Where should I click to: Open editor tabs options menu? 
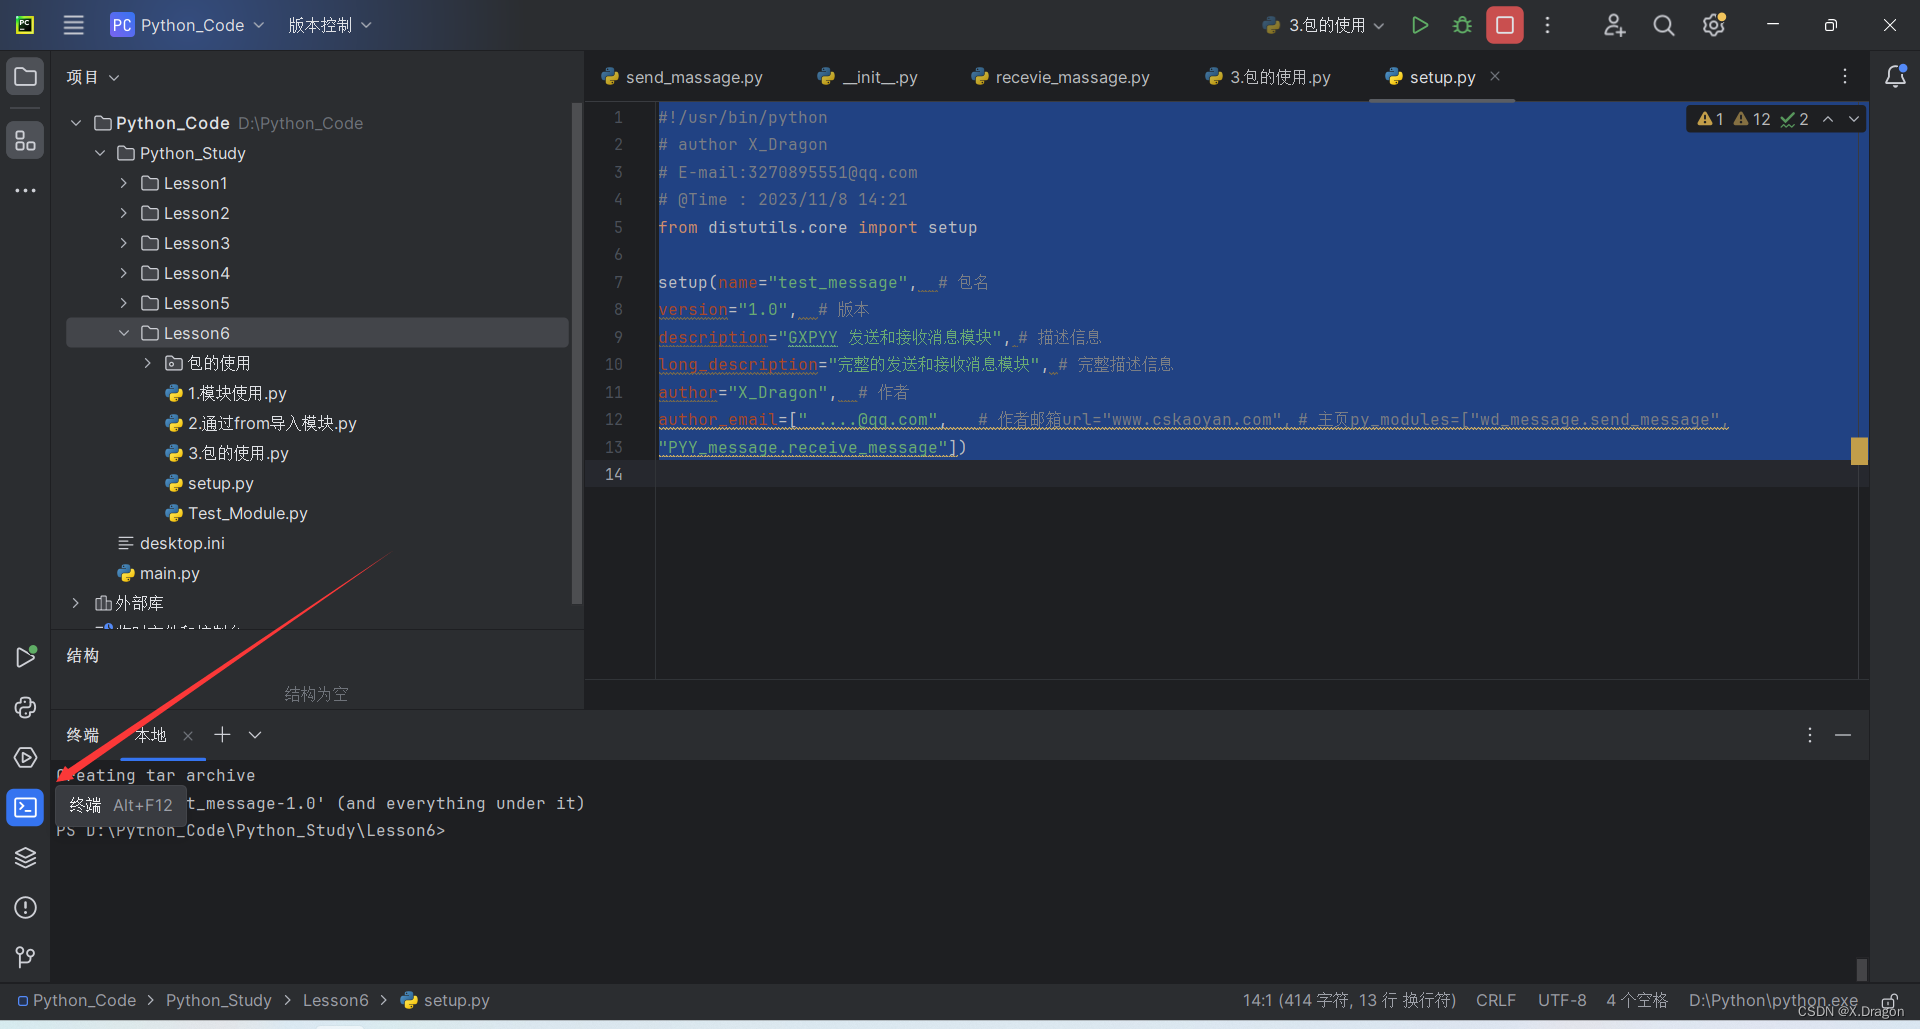coord(1845,77)
